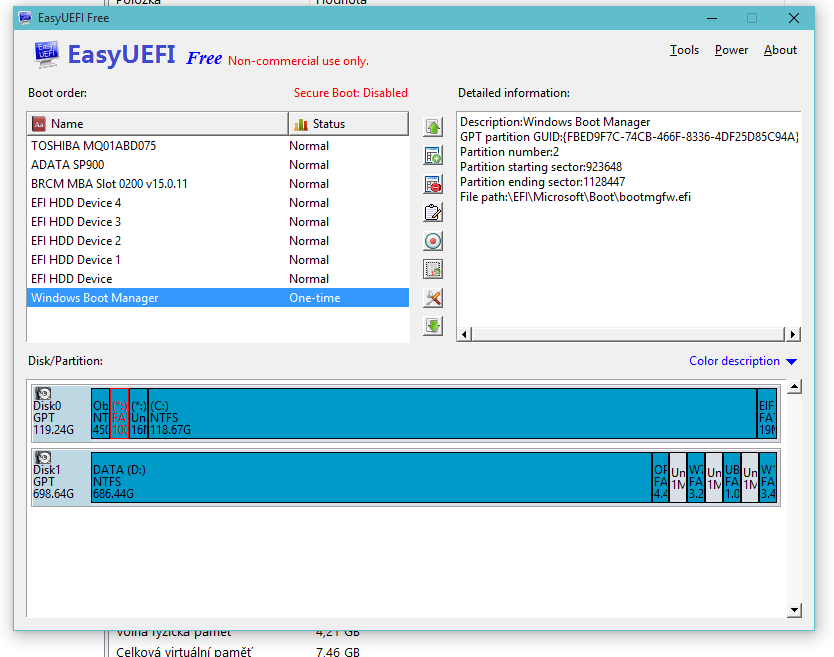Click the Secure Boot: Disabled label
Screen dimensions: 834x657
pos(351,93)
